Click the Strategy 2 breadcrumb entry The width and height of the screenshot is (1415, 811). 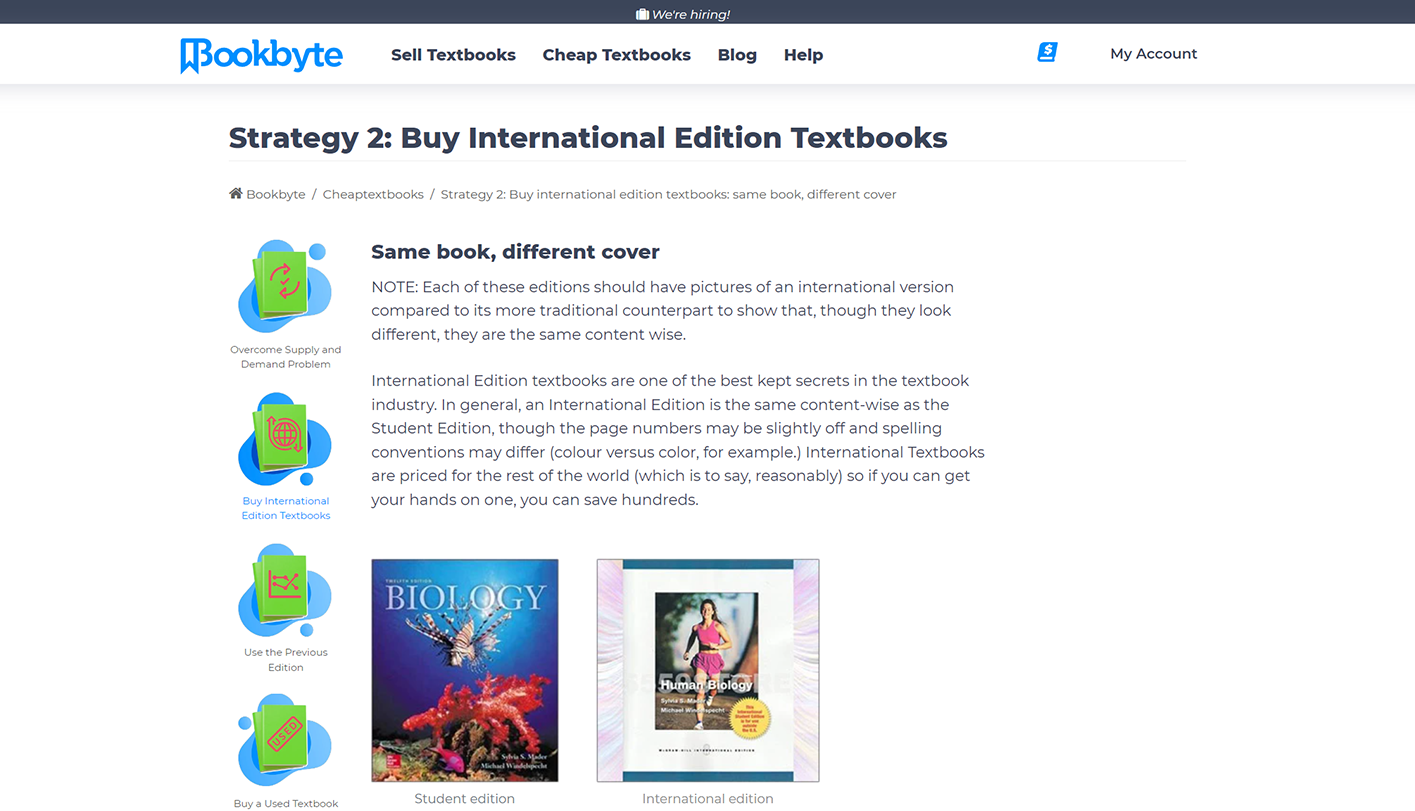click(x=668, y=194)
